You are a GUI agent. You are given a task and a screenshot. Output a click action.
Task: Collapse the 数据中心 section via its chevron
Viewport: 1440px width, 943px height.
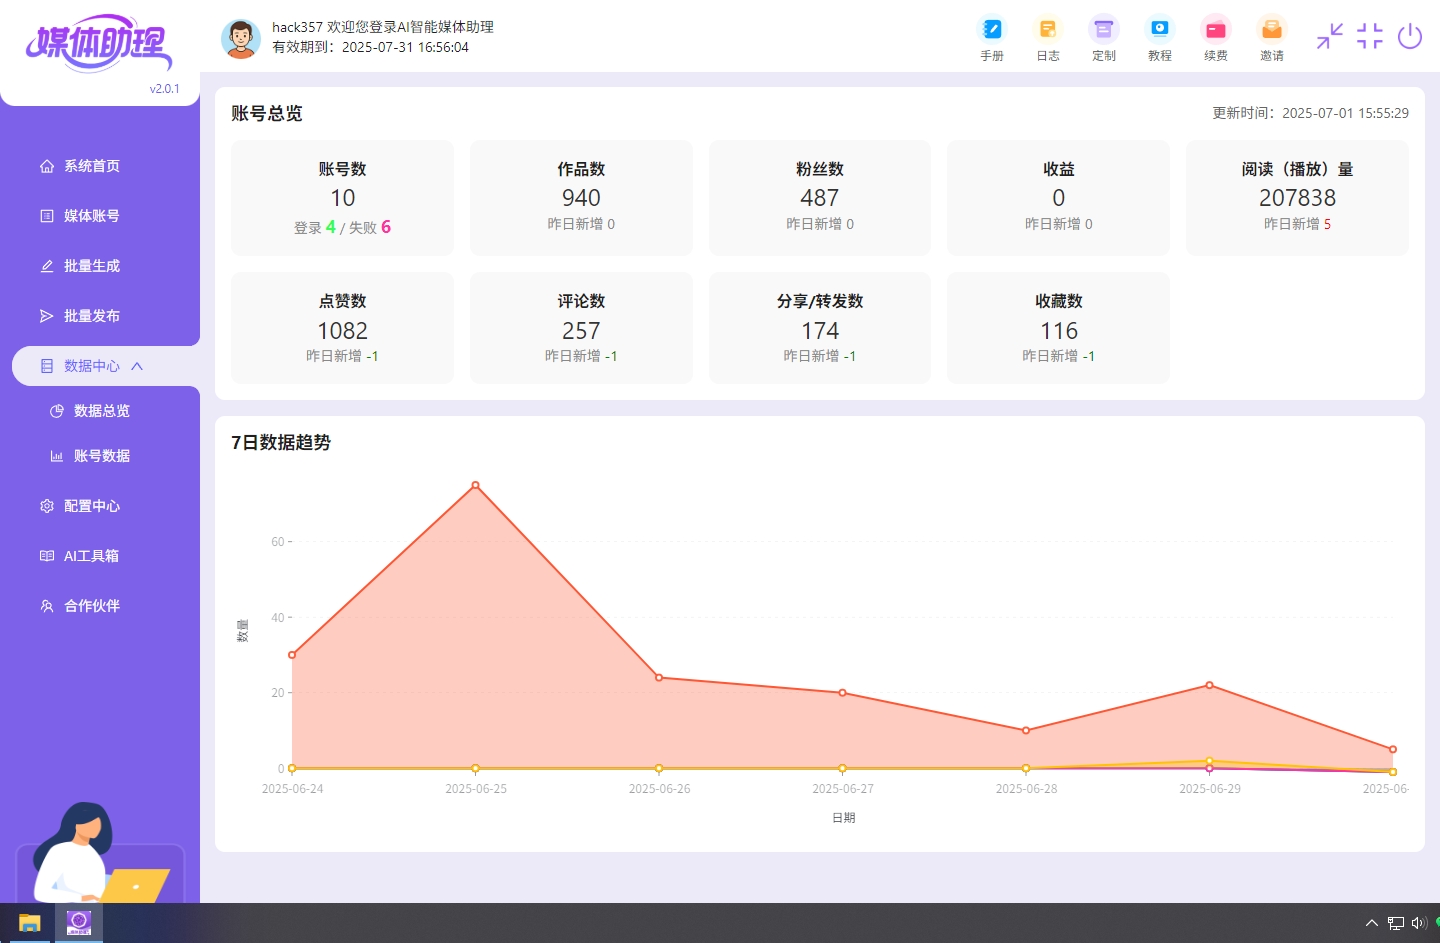click(x=139, y=365)
